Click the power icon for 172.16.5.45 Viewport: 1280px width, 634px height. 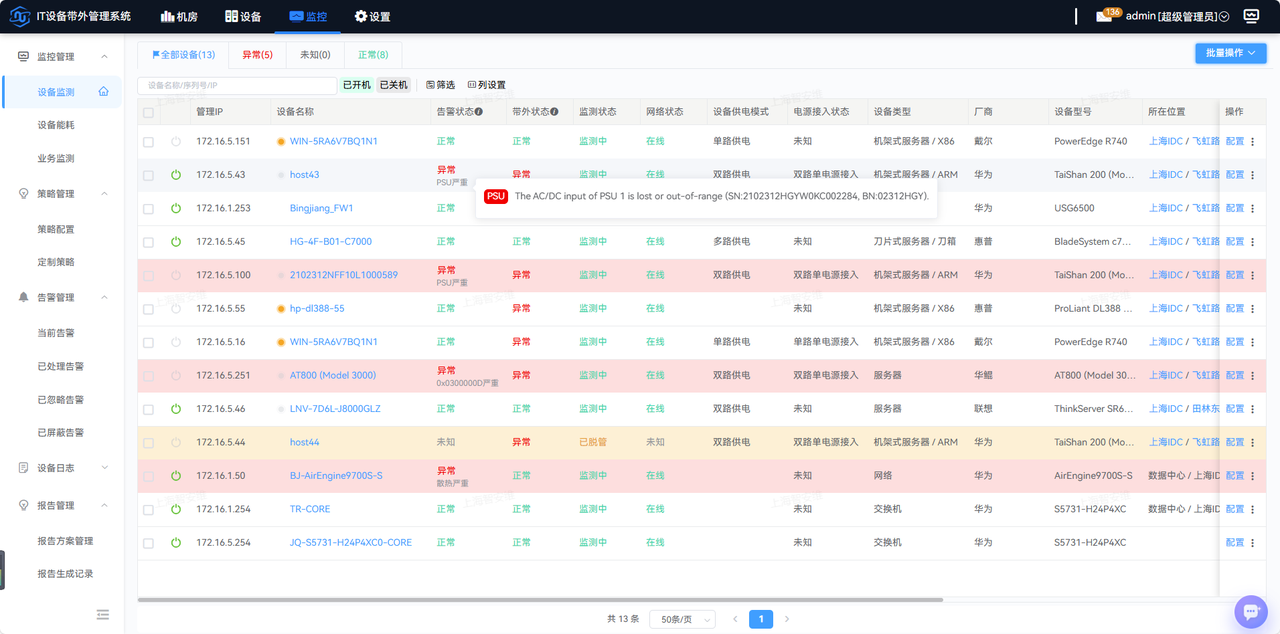coord(176,242)
